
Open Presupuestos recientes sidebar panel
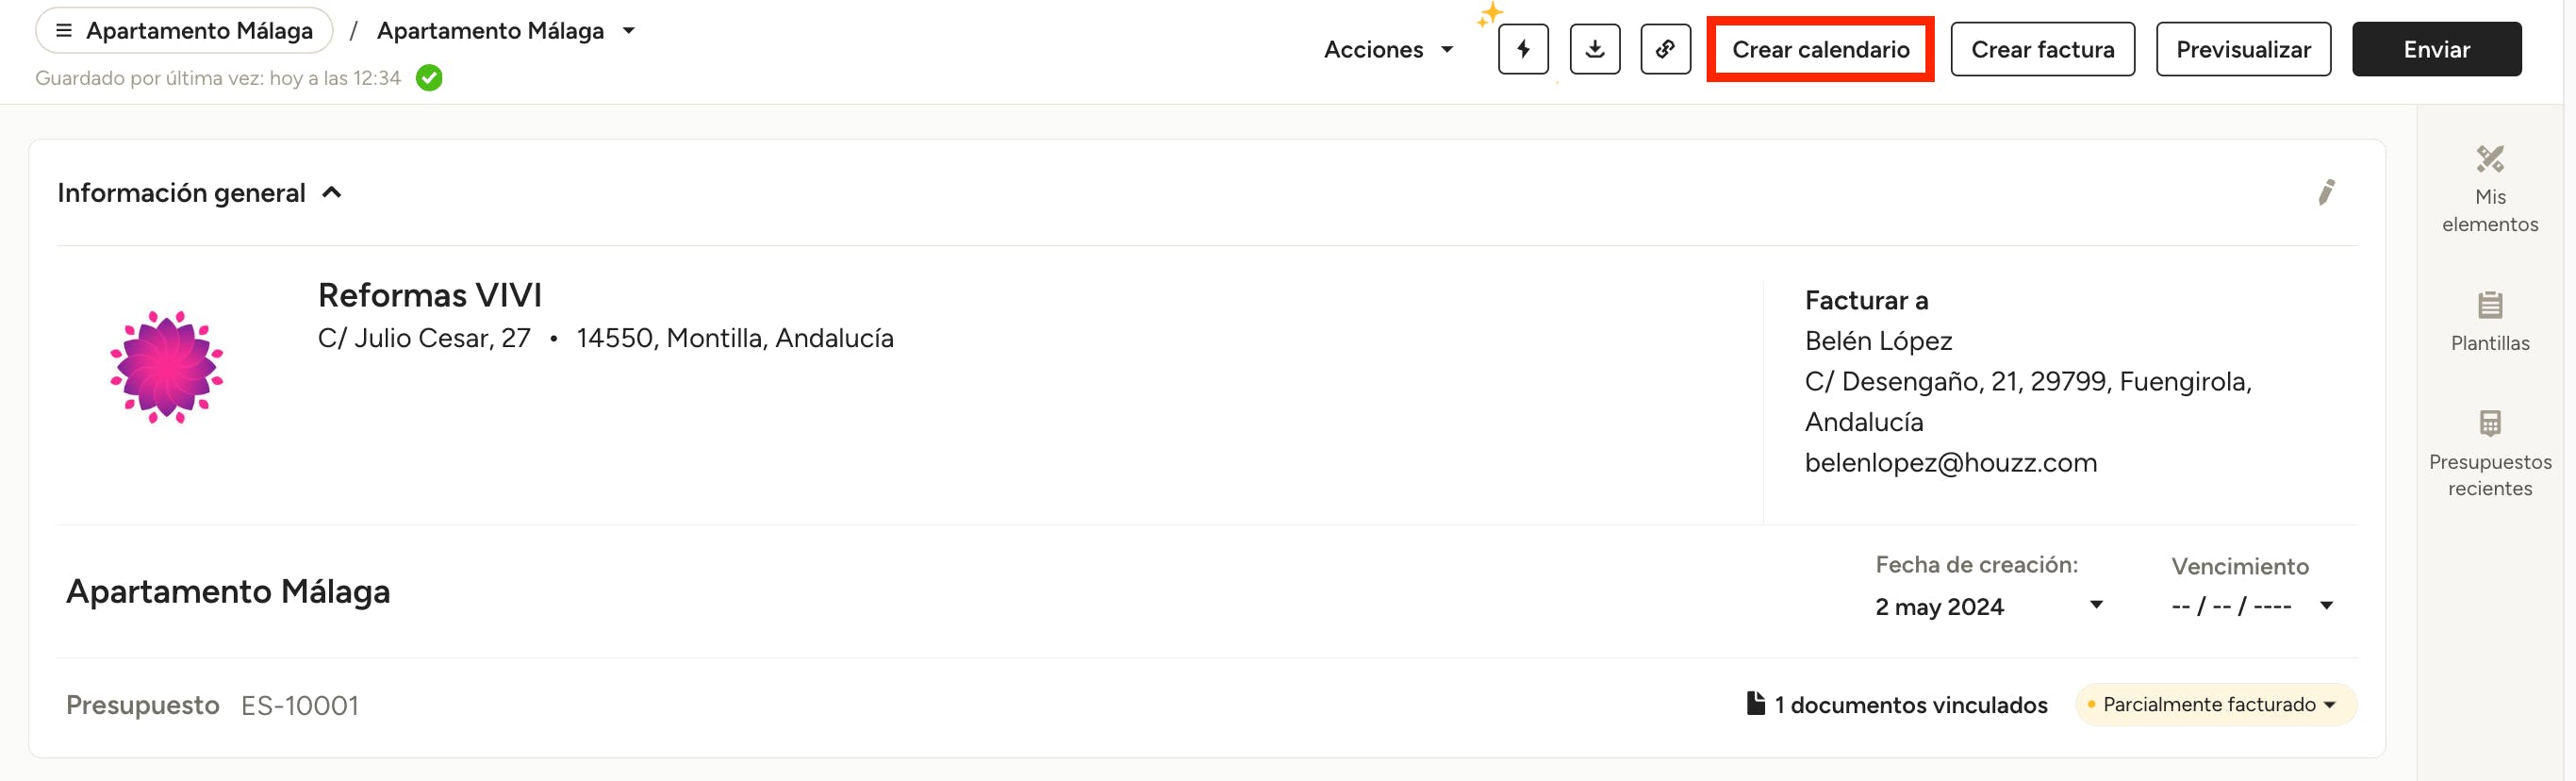point(2489,453)
